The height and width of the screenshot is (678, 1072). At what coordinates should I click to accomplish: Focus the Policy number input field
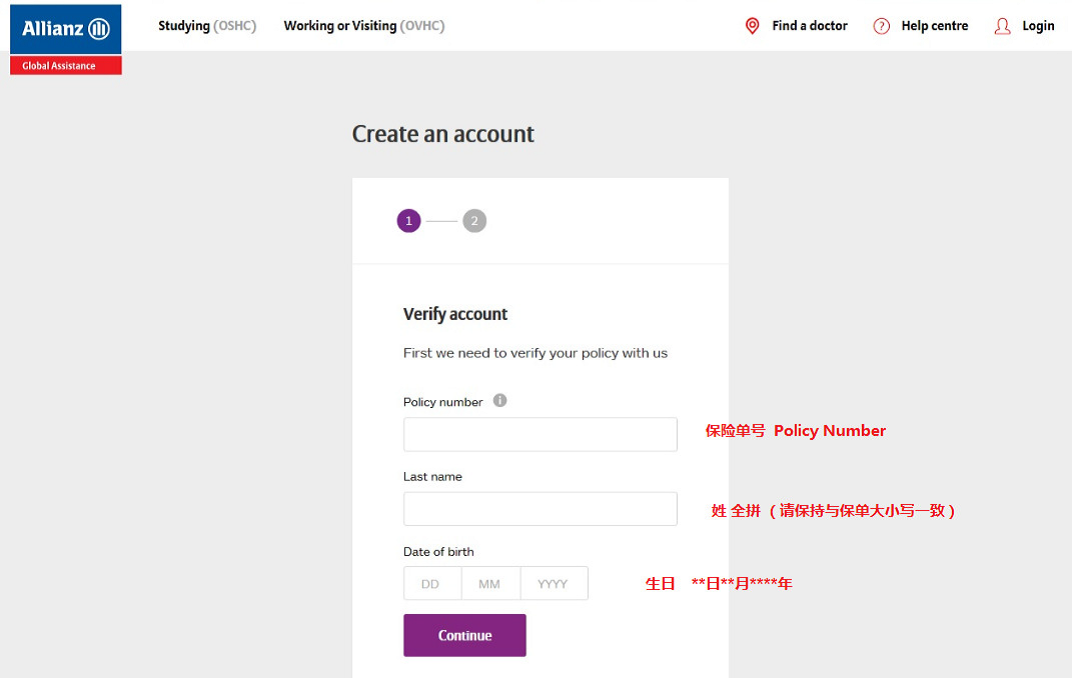point(540,434)
